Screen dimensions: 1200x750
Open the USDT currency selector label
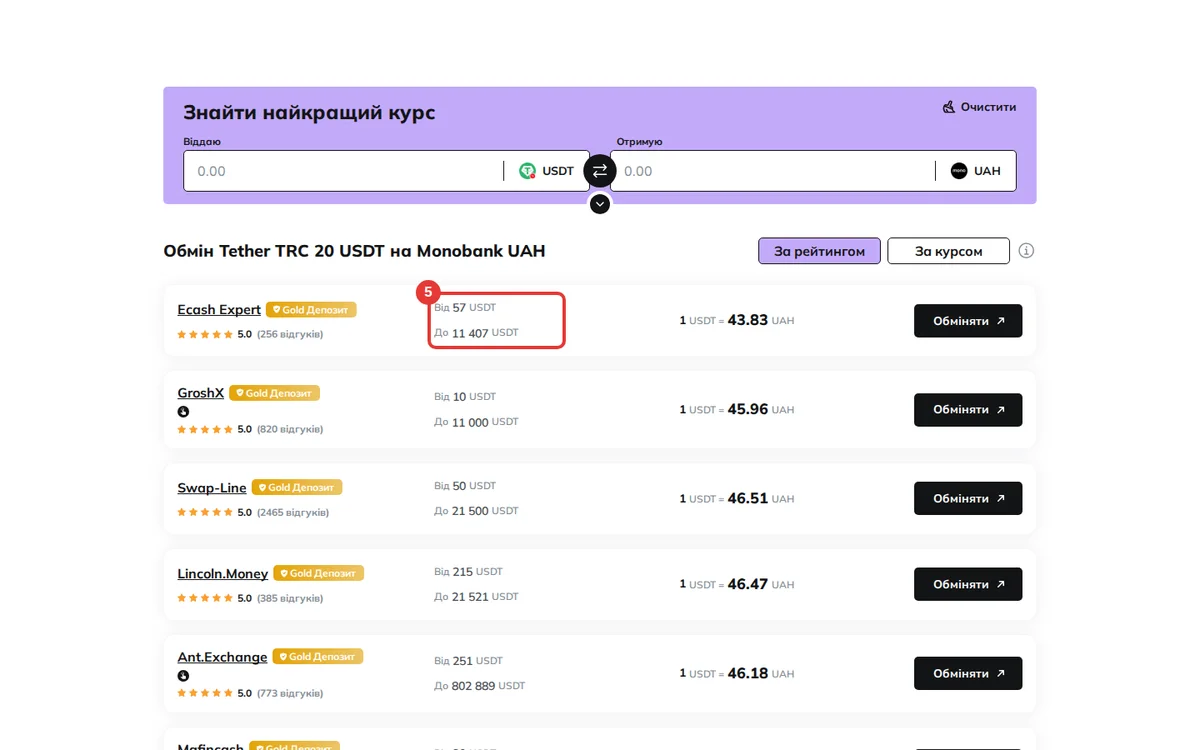click(x=558, y=171)
